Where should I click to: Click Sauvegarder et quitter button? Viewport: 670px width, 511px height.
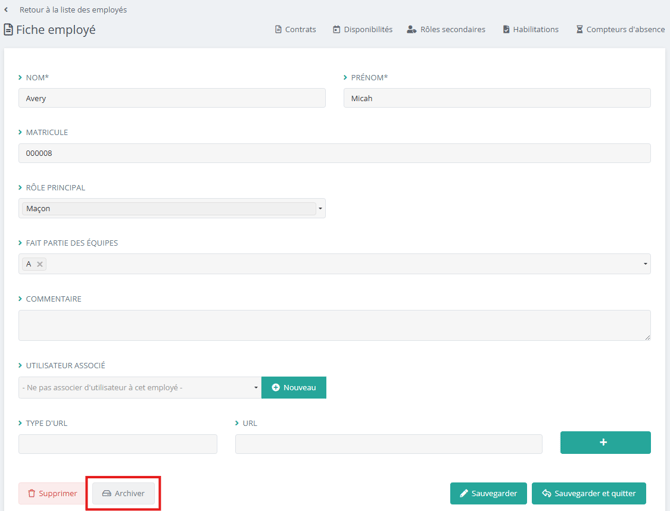pyautogui.click(x=588, y=493)
